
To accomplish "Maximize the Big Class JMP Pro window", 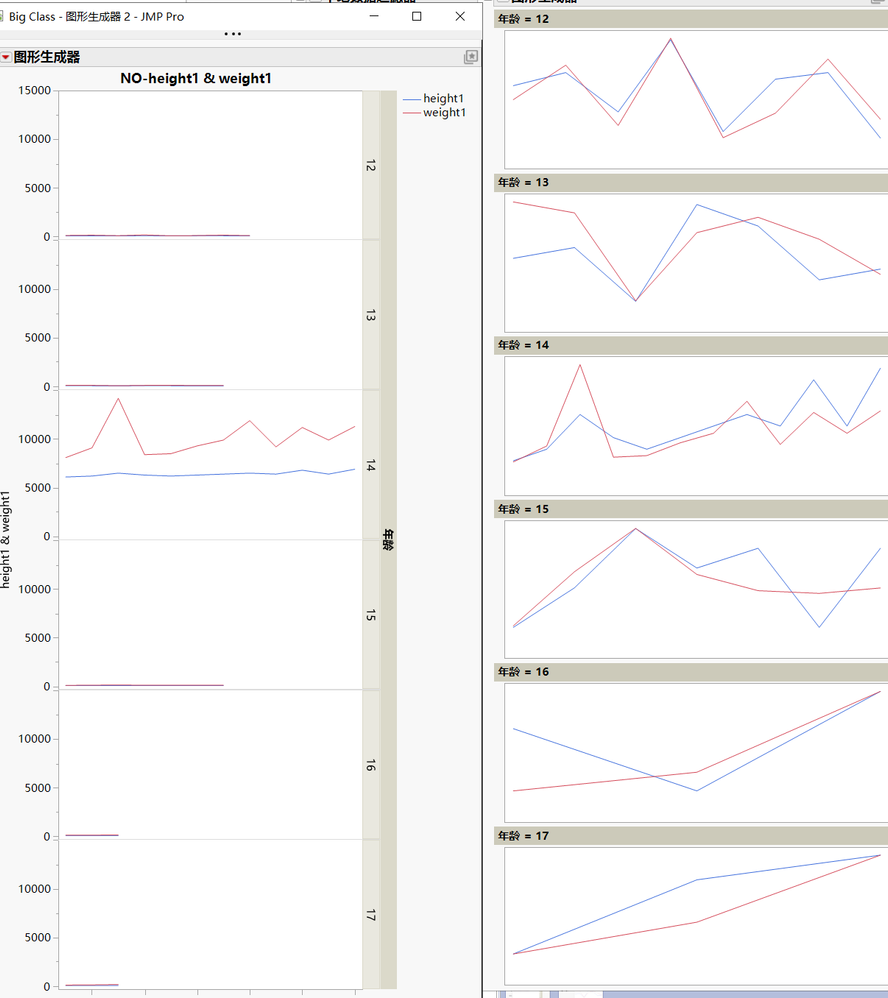I will pos(416,17).
